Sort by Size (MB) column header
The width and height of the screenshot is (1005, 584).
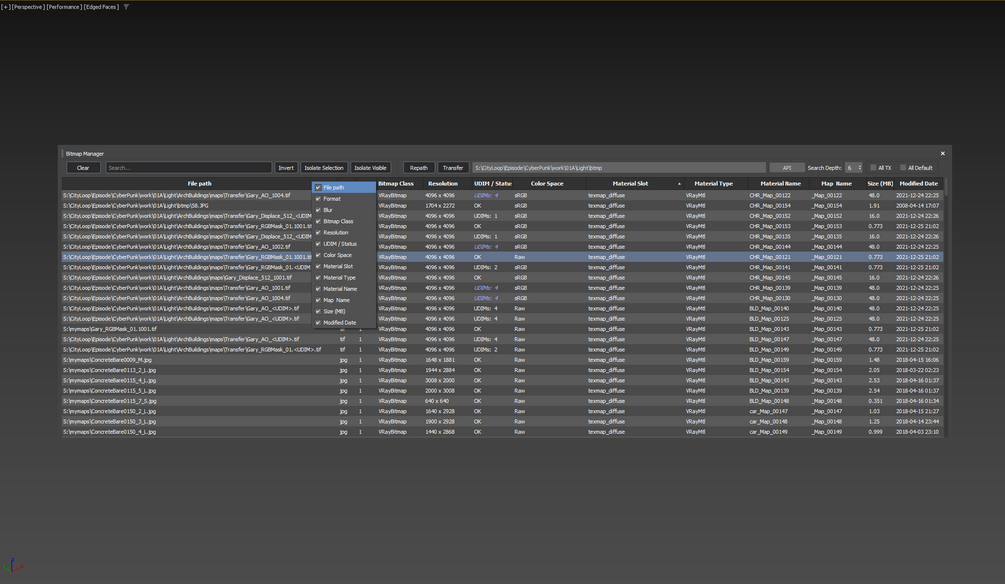click(880, 184)
